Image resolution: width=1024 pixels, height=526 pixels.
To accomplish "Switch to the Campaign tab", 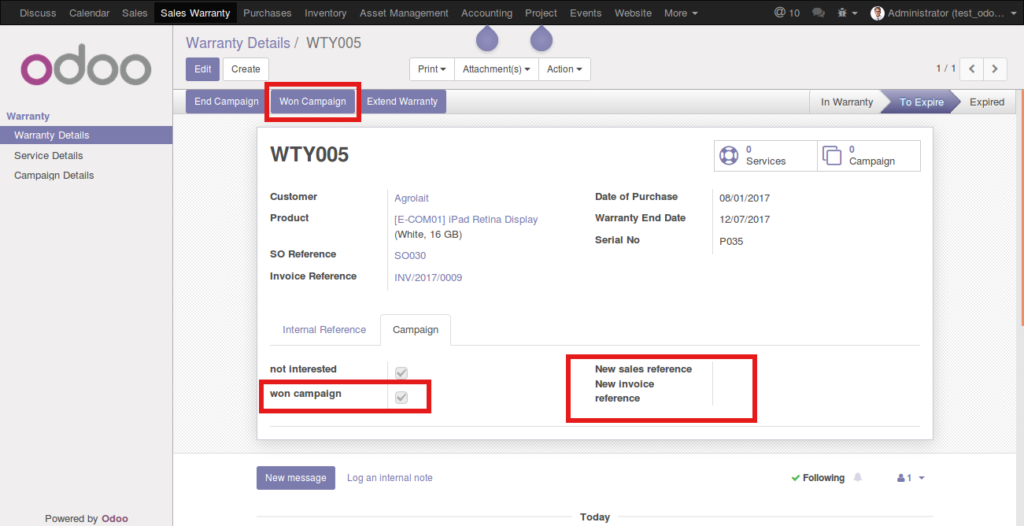I will (x=415, y=329).
